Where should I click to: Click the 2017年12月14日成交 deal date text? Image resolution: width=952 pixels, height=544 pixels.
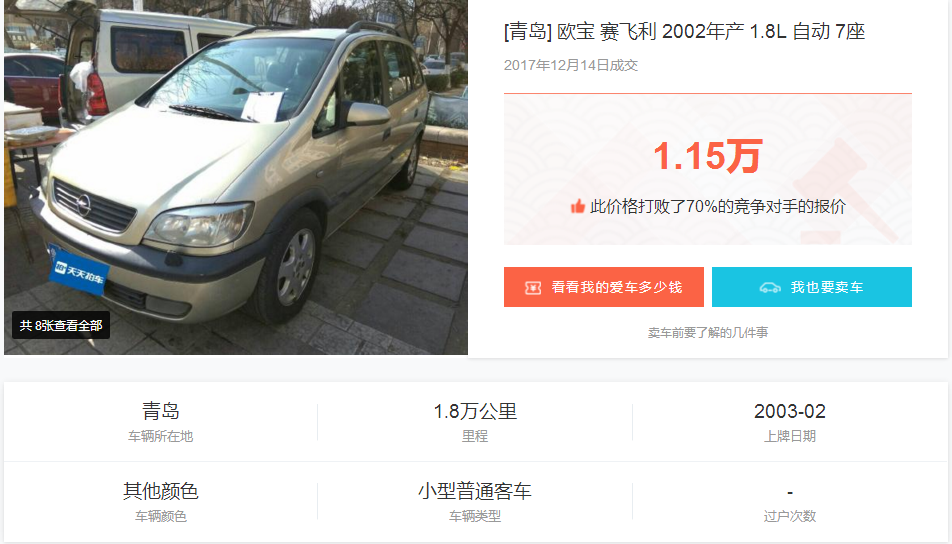click(571, 66)
